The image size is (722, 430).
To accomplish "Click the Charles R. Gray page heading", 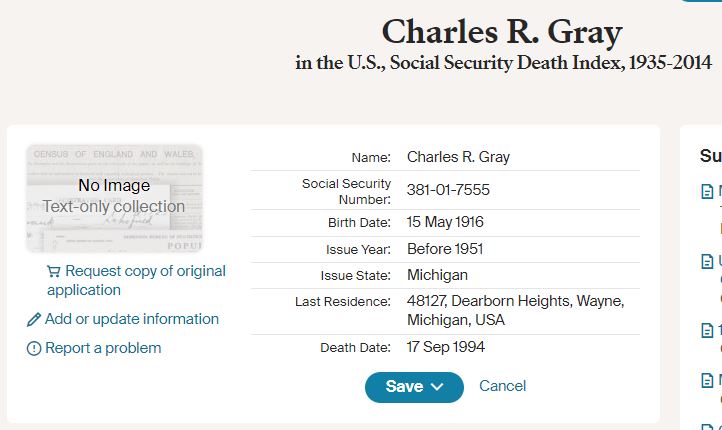I will coord(502,32).
